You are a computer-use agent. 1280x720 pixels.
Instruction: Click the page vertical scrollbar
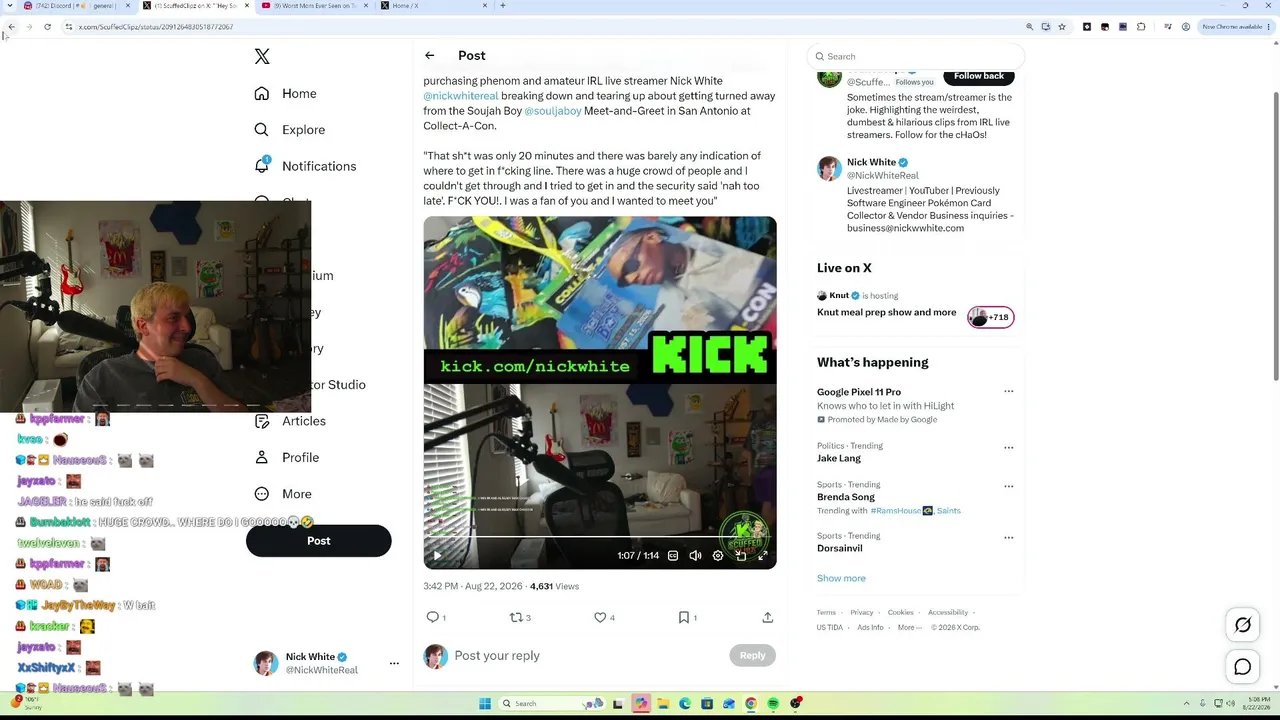click(x=1275, y=235)
